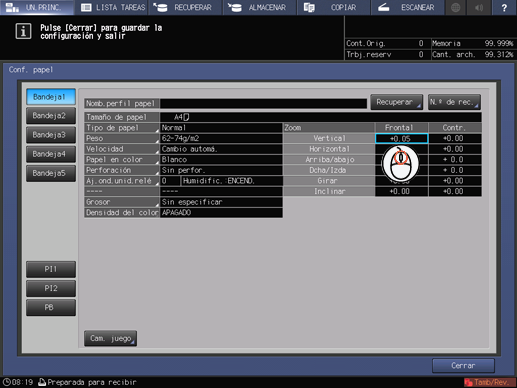Screen dimensions: 517x388
Task: Click the Humidific.:ENCEND. value
Action: click(x=232, y=181)
